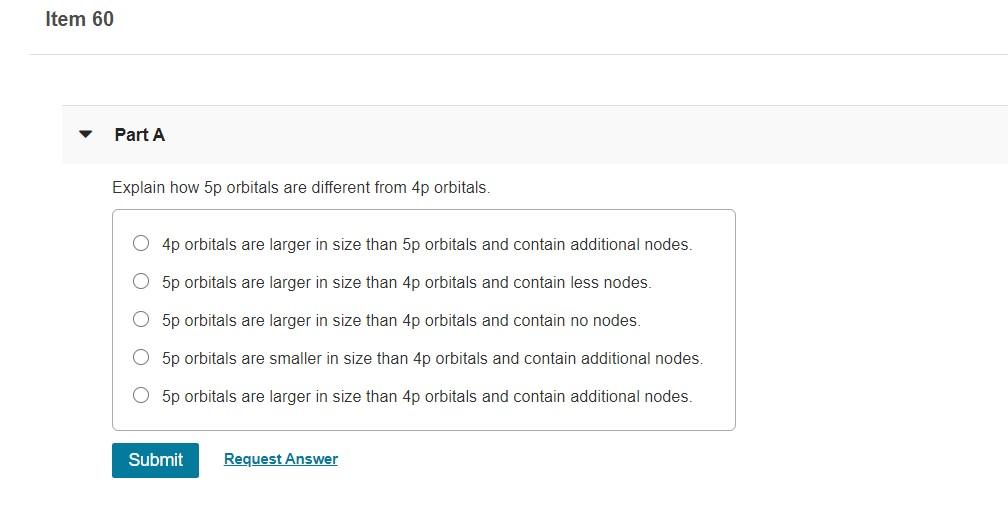Click the question prompt 'Explain how 5p orbitals'

pyautogui.click(x=301, y=188)
